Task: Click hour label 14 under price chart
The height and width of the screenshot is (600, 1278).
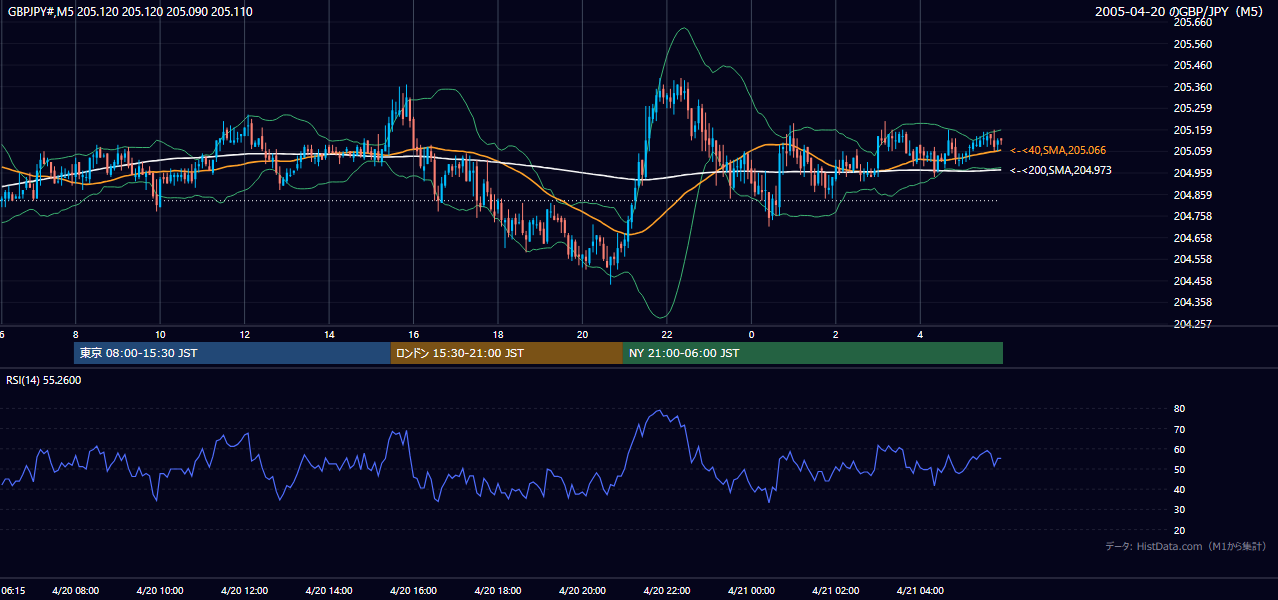Action: tap(329, 334)
